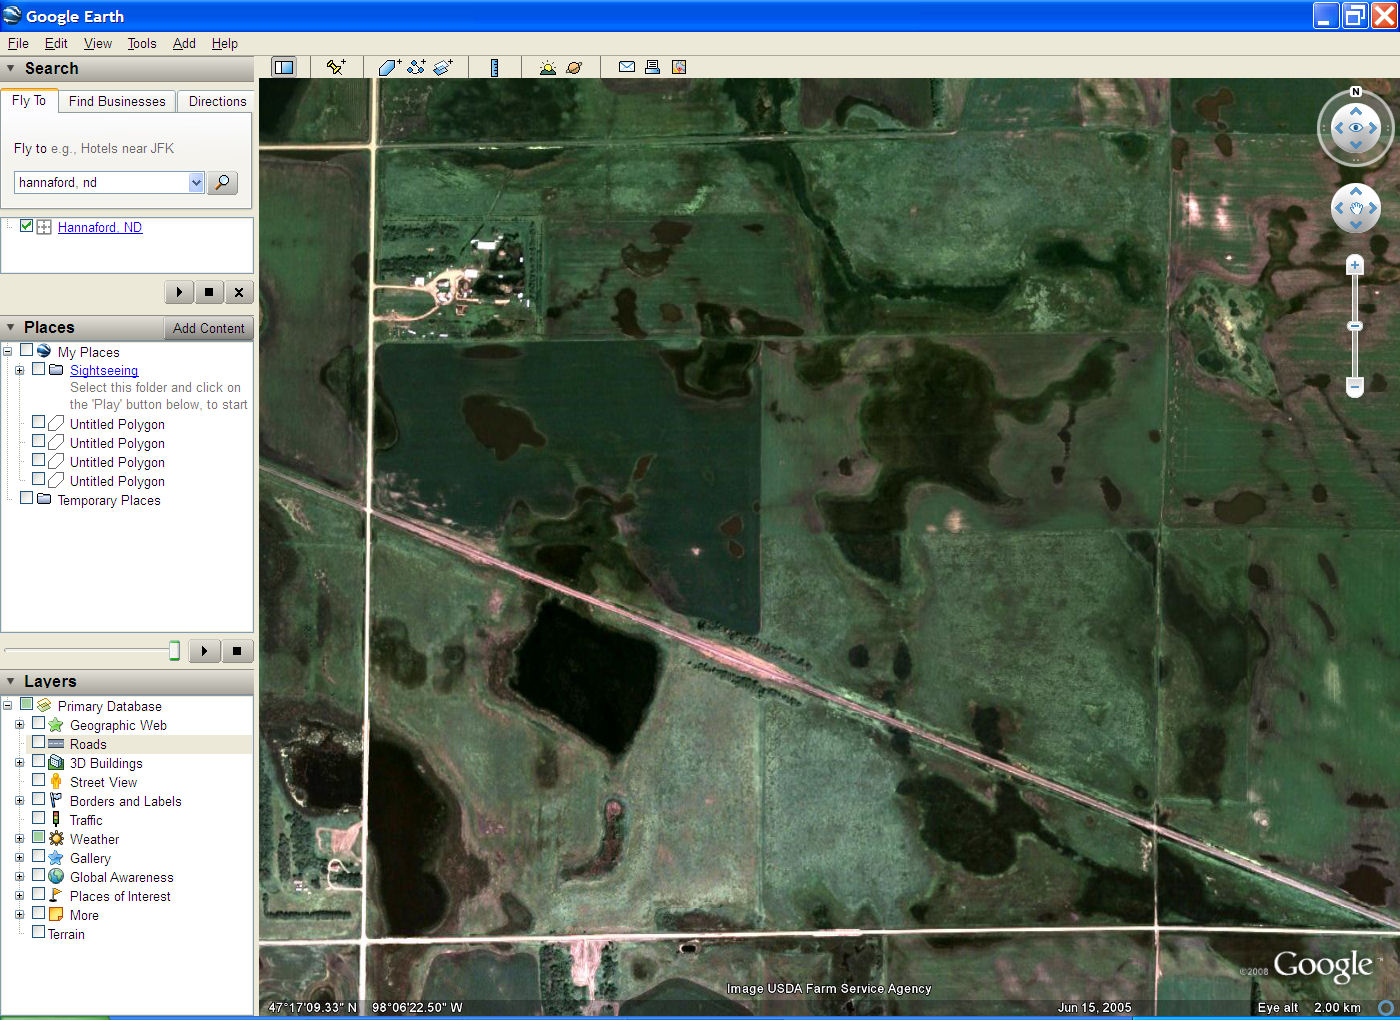This screenshot has width=1400, height=1020.
Task: Select the last Untitled Polygon item
Action: [x=117, y=482]
